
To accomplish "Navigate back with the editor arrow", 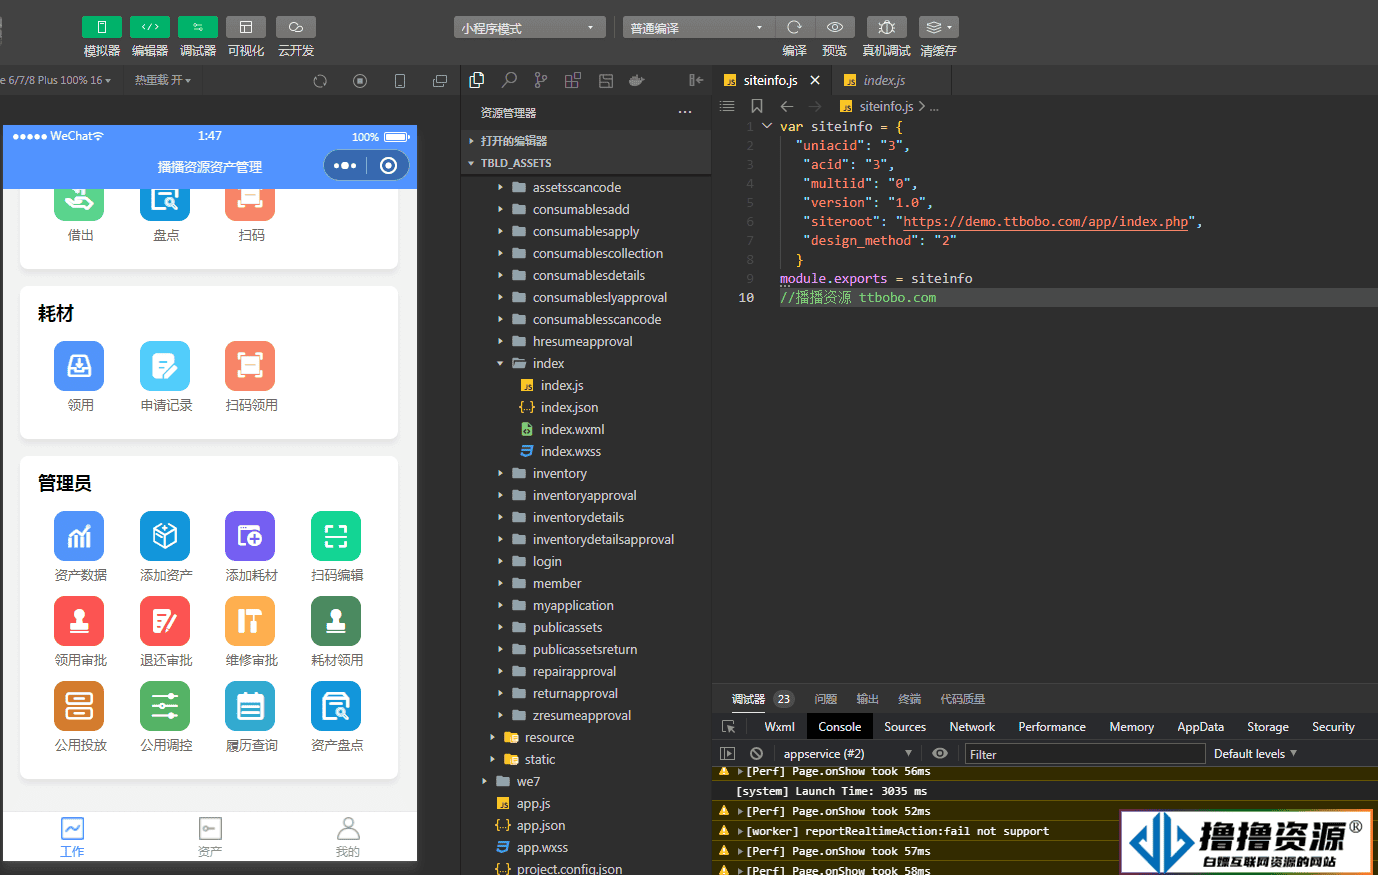I will point(787,106).
